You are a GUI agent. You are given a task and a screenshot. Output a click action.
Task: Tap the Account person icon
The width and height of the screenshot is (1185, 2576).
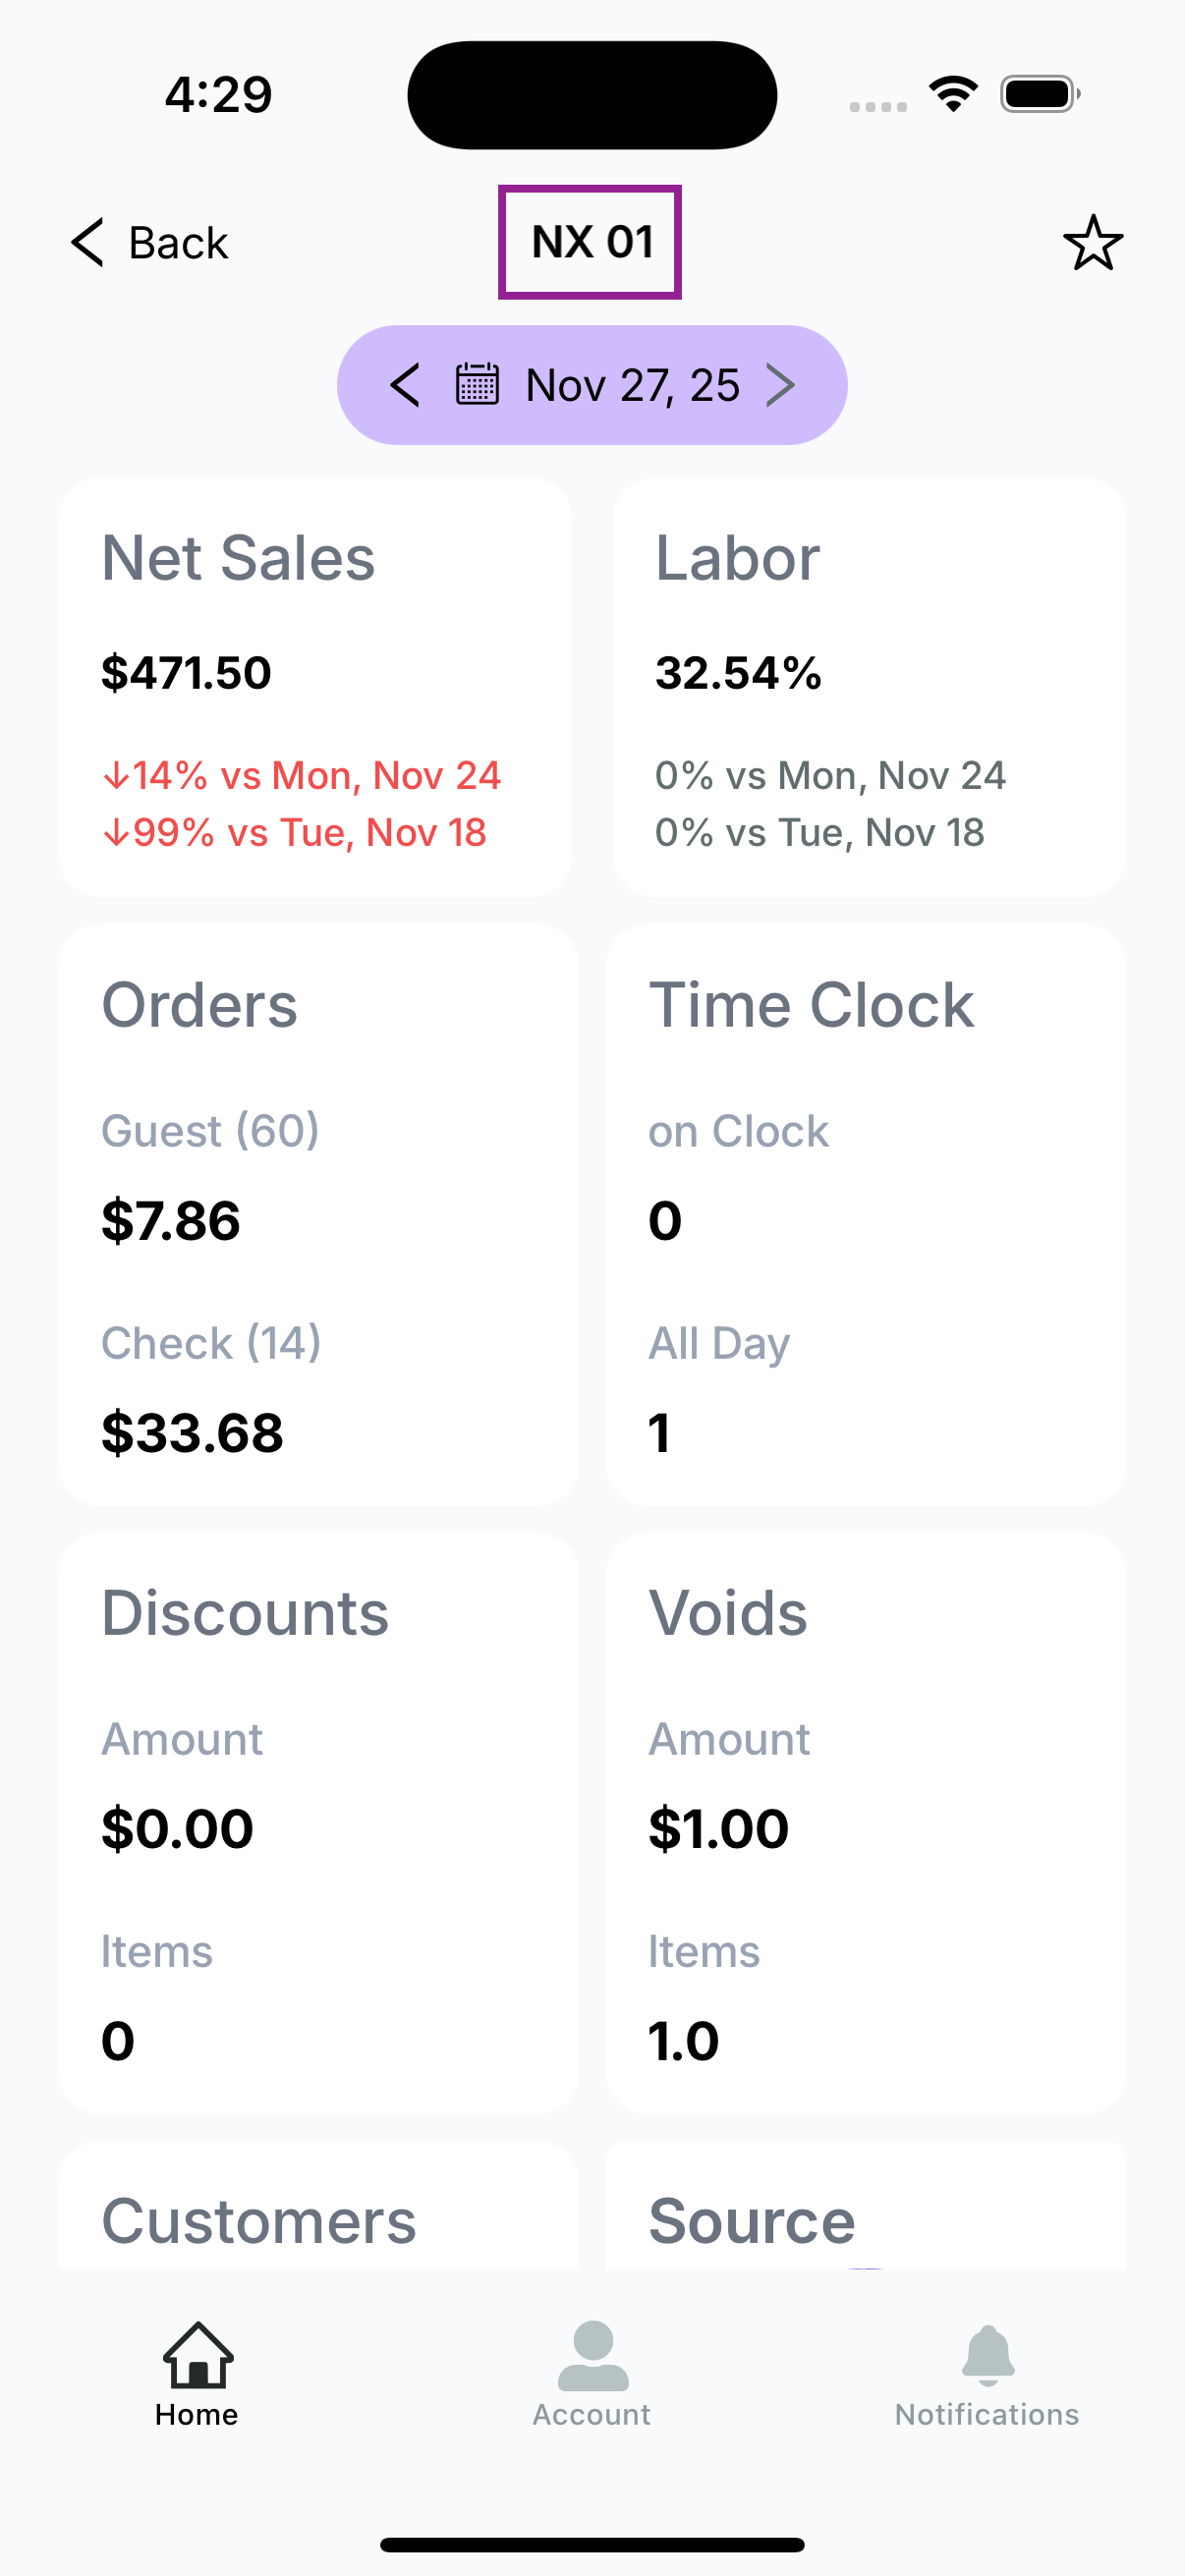click(x=592, y=2355)
